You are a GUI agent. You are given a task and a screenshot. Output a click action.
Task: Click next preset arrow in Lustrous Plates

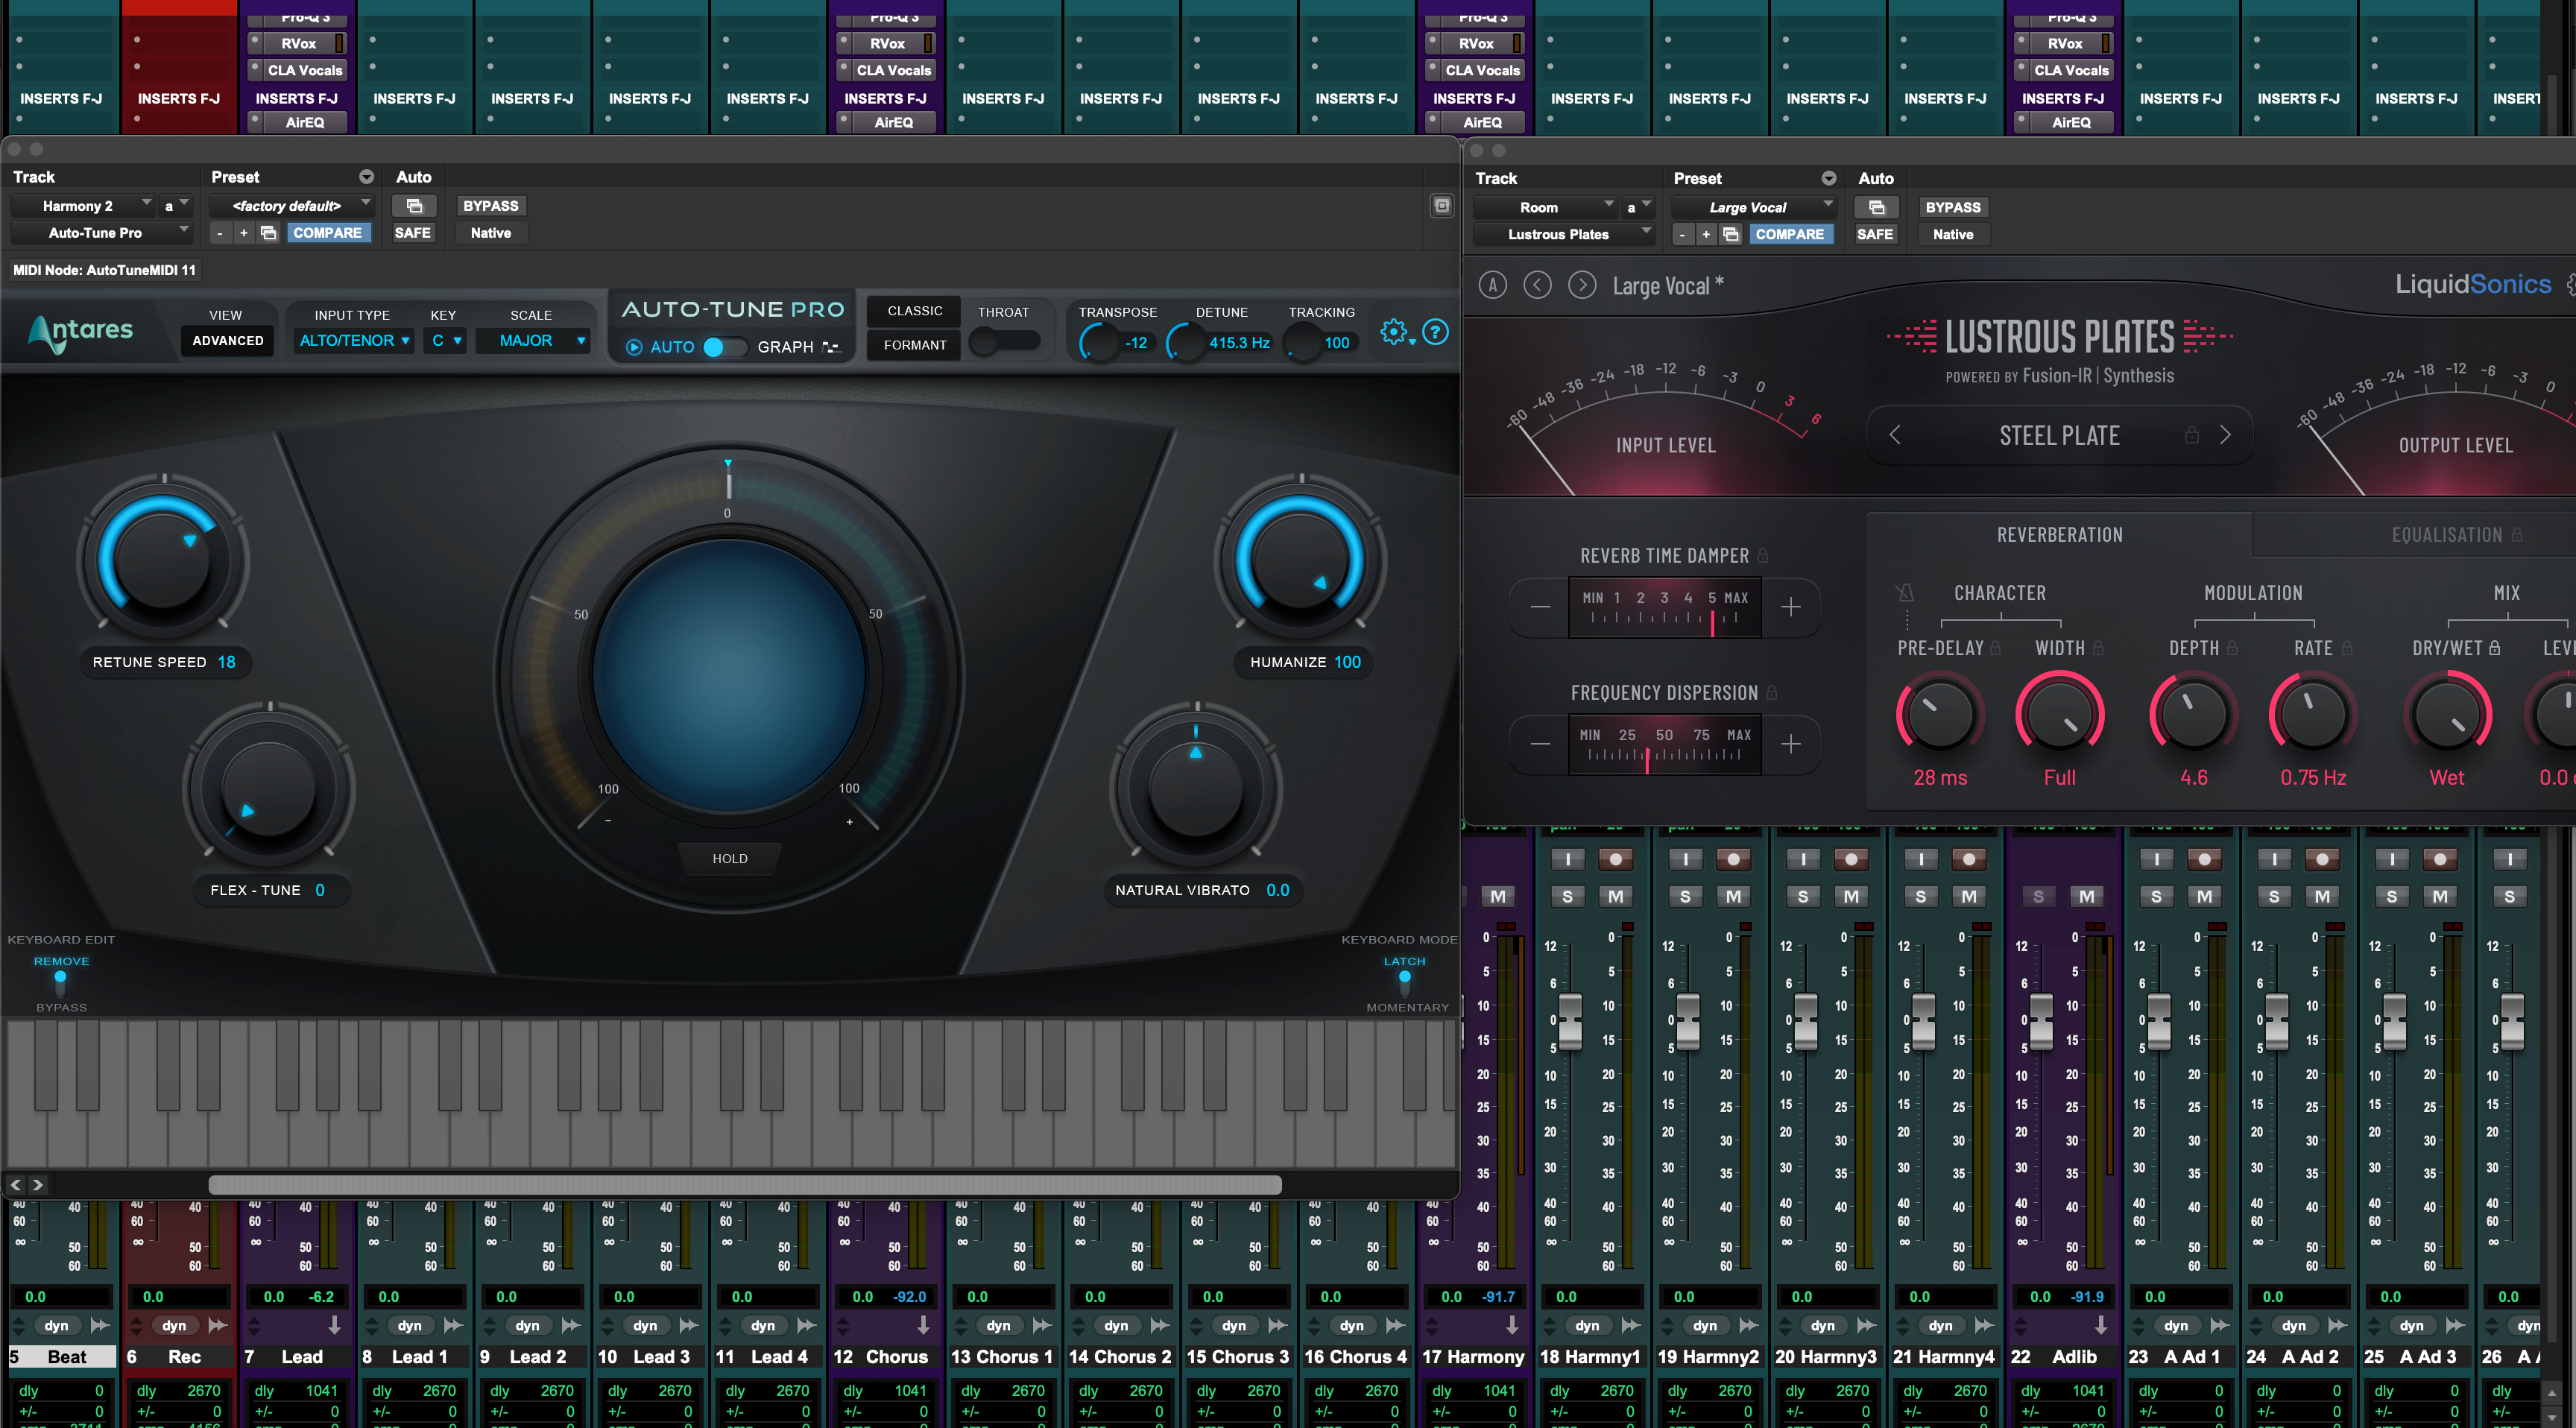1582,286
